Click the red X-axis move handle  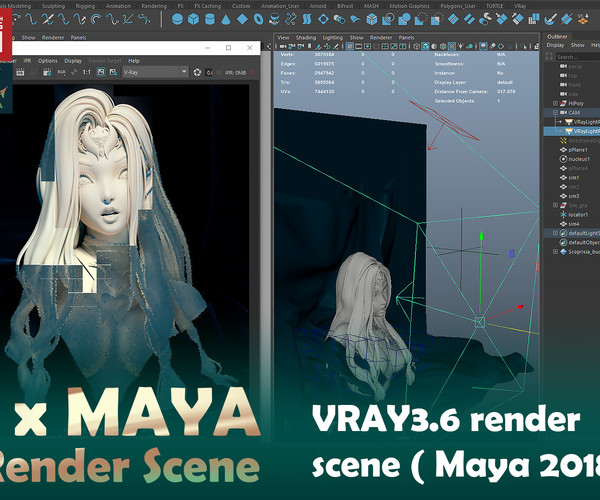coord(520,307)
